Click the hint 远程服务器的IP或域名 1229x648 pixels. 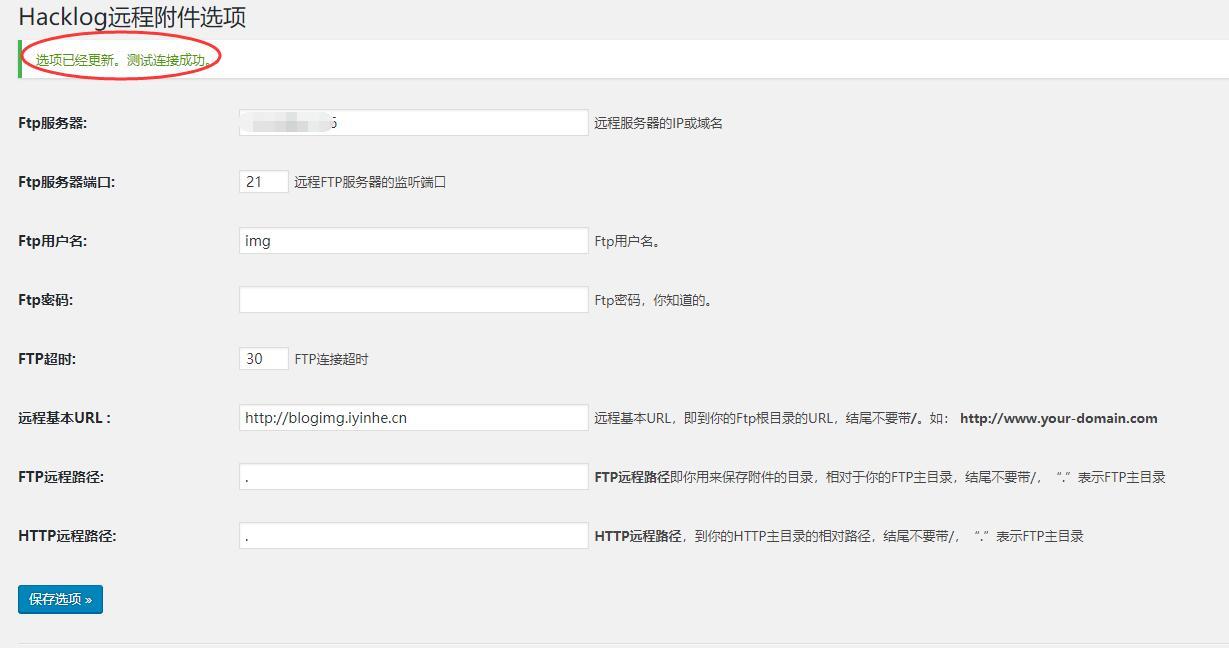pos(658,123)
